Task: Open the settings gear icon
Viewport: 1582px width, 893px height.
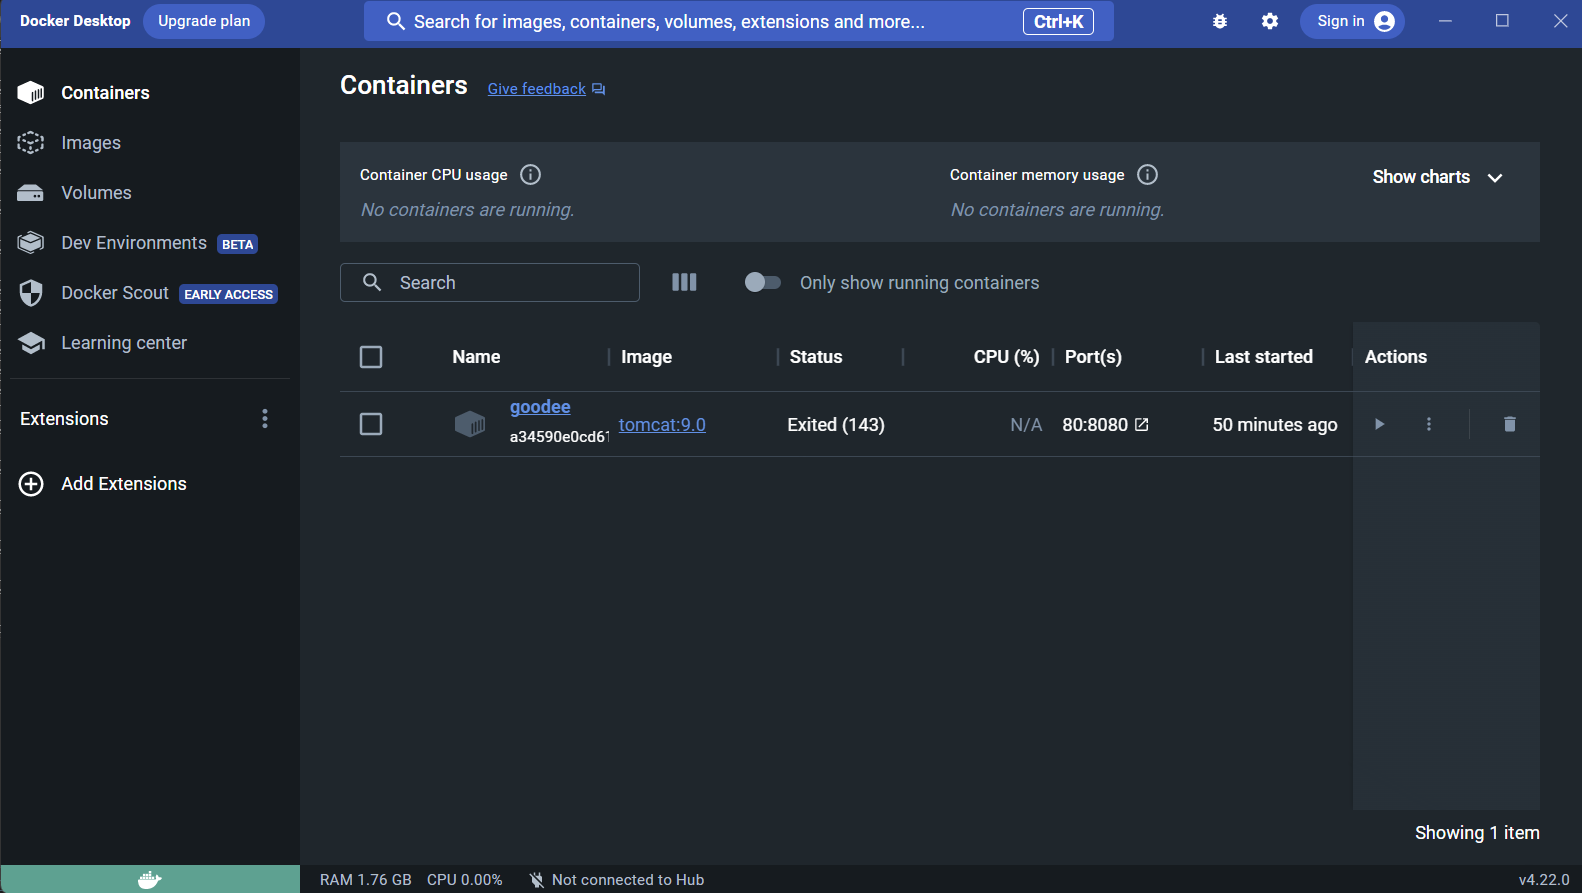Action: coord(1270,21)
